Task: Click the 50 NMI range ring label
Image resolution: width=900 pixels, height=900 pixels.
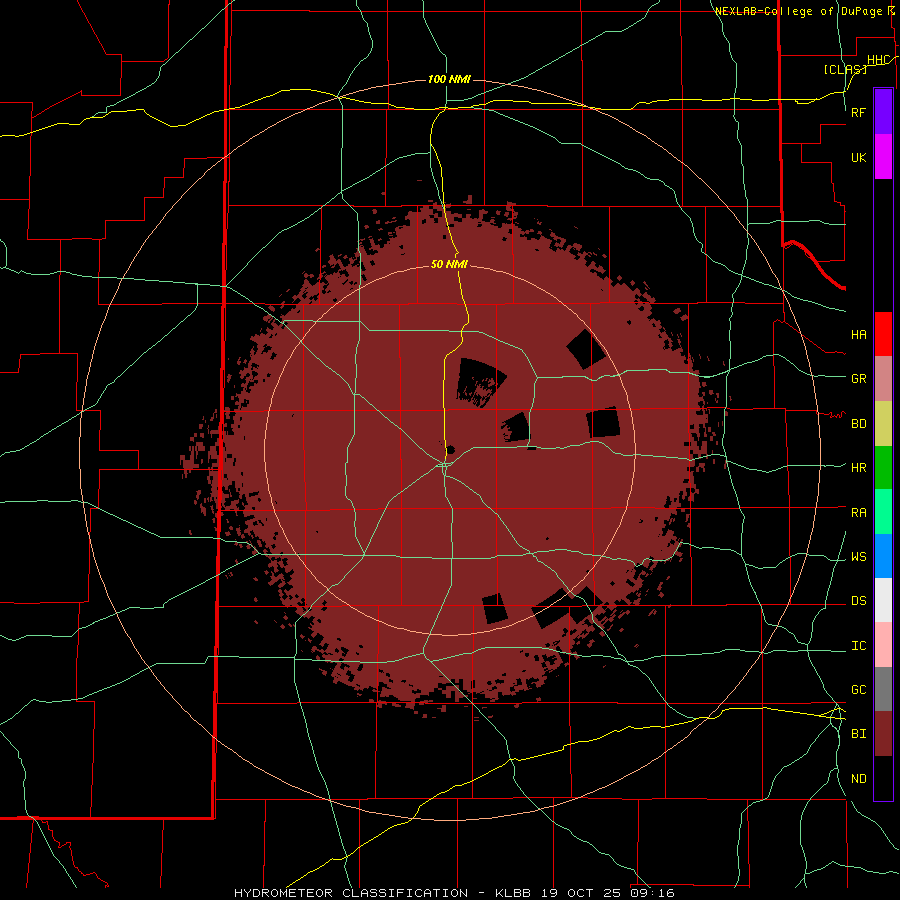Action: point(449,264)
